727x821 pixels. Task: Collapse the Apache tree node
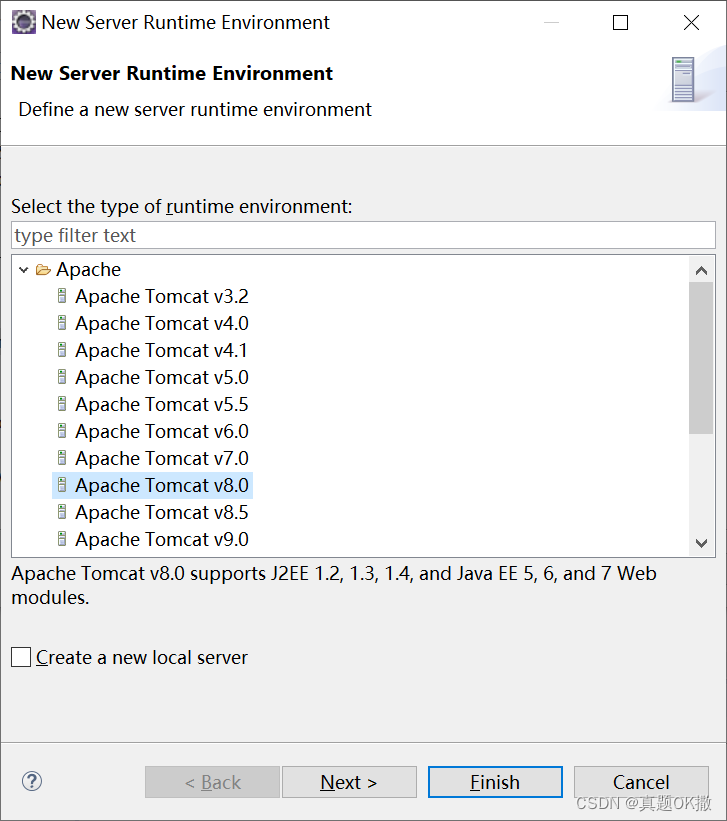click(x=24, y=270)
